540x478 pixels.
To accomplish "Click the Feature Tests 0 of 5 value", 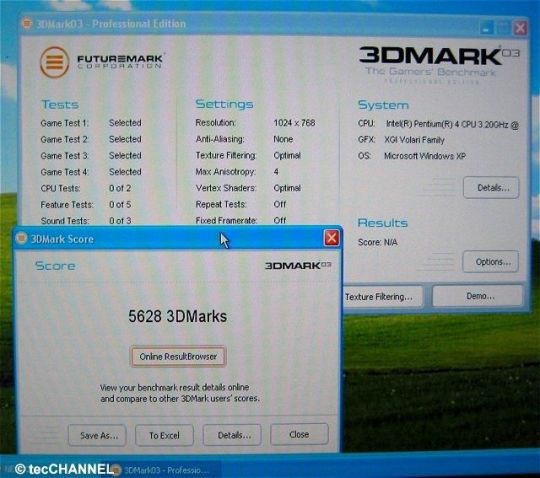I will pos(120,205).
